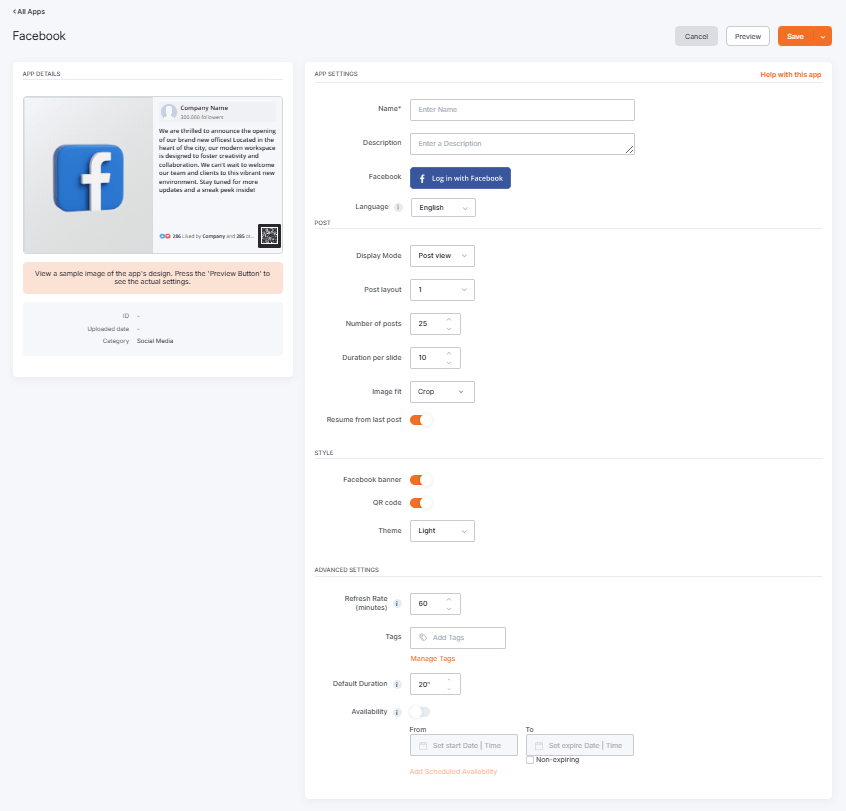Expand the Save button dropdown arrow
846x811 pixels.
(822, 35)
